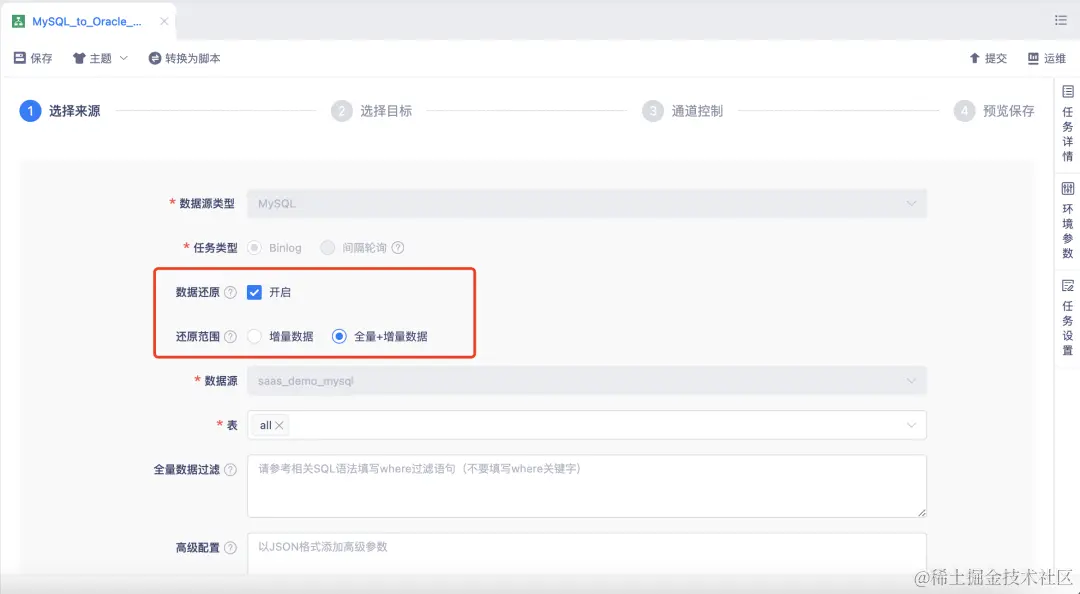
Task: Click the convert-to-script icon
Action: pos(155,59)
